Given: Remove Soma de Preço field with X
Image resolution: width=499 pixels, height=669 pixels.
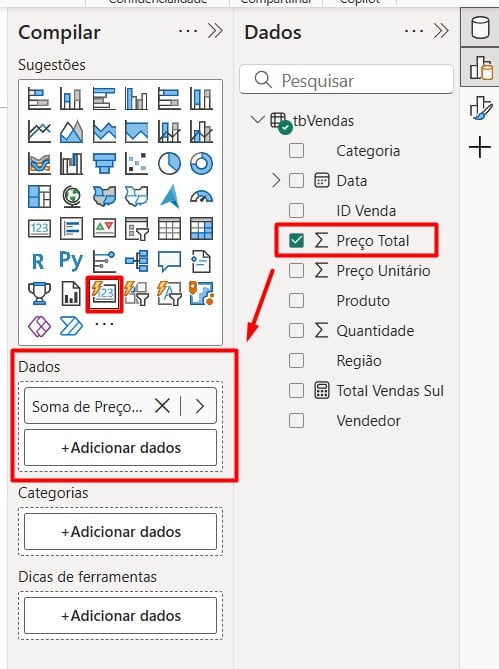Looking at the screenshot, I should point(162,406).
